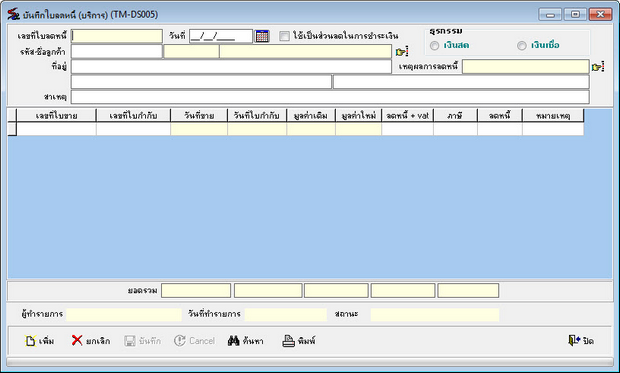
Task: Click the เลขที่ใบขาย column header
Action: (x=57, y=115)
